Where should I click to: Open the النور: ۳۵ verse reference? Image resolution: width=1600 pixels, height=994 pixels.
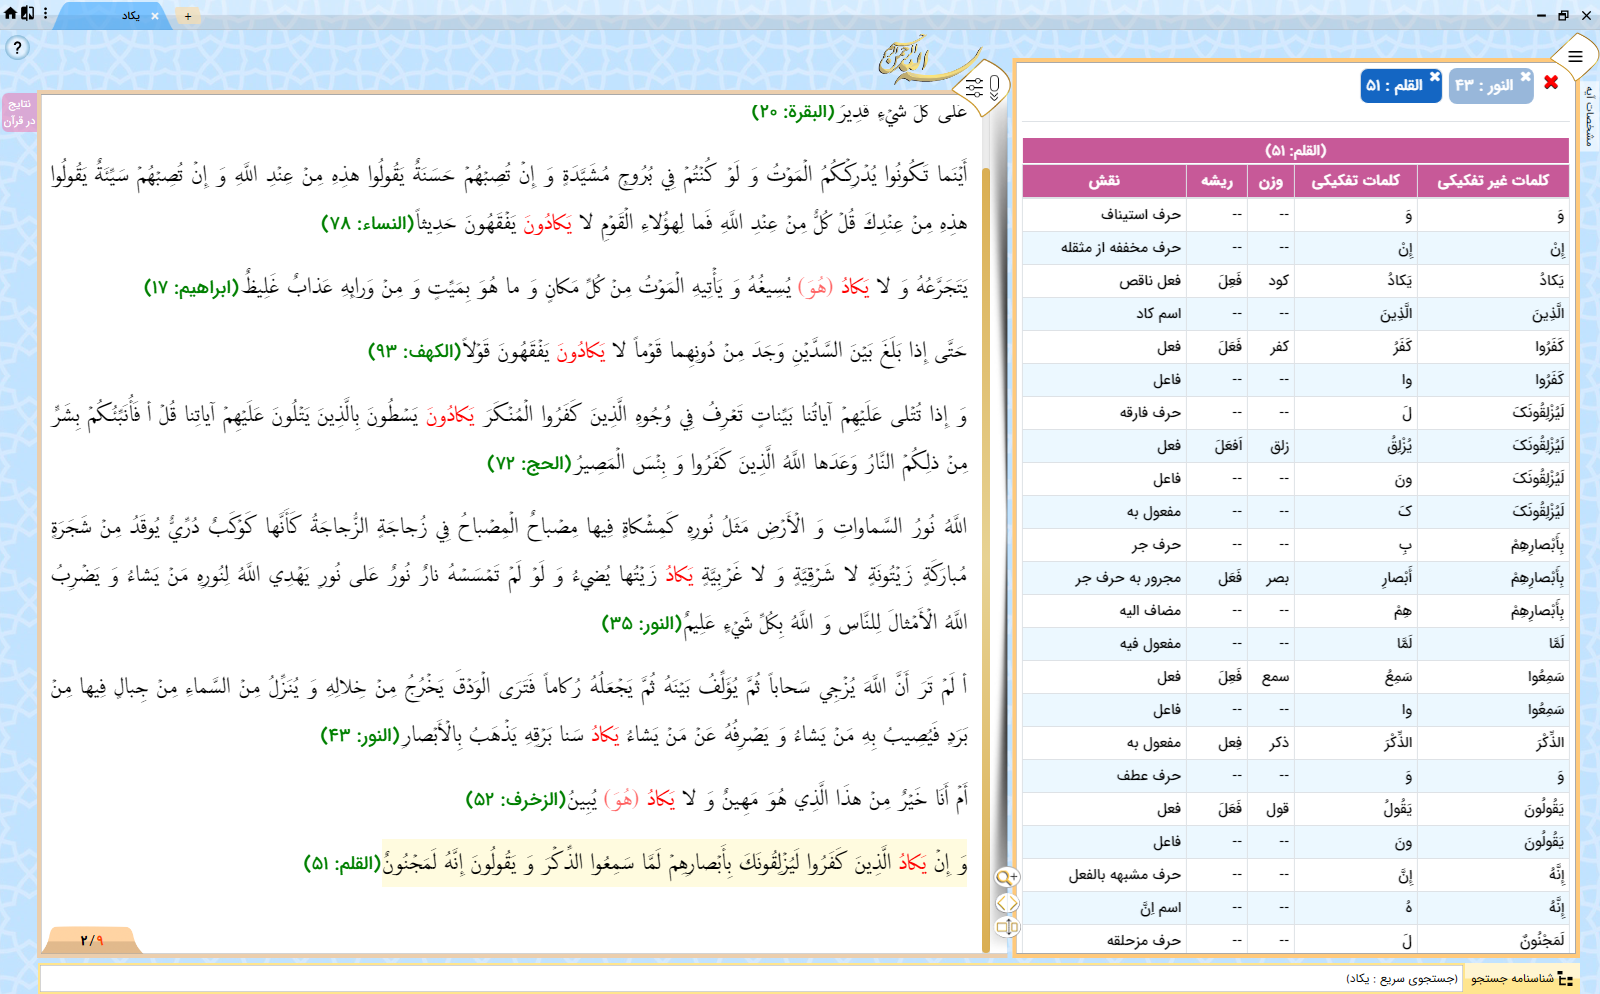coord(641,624)
